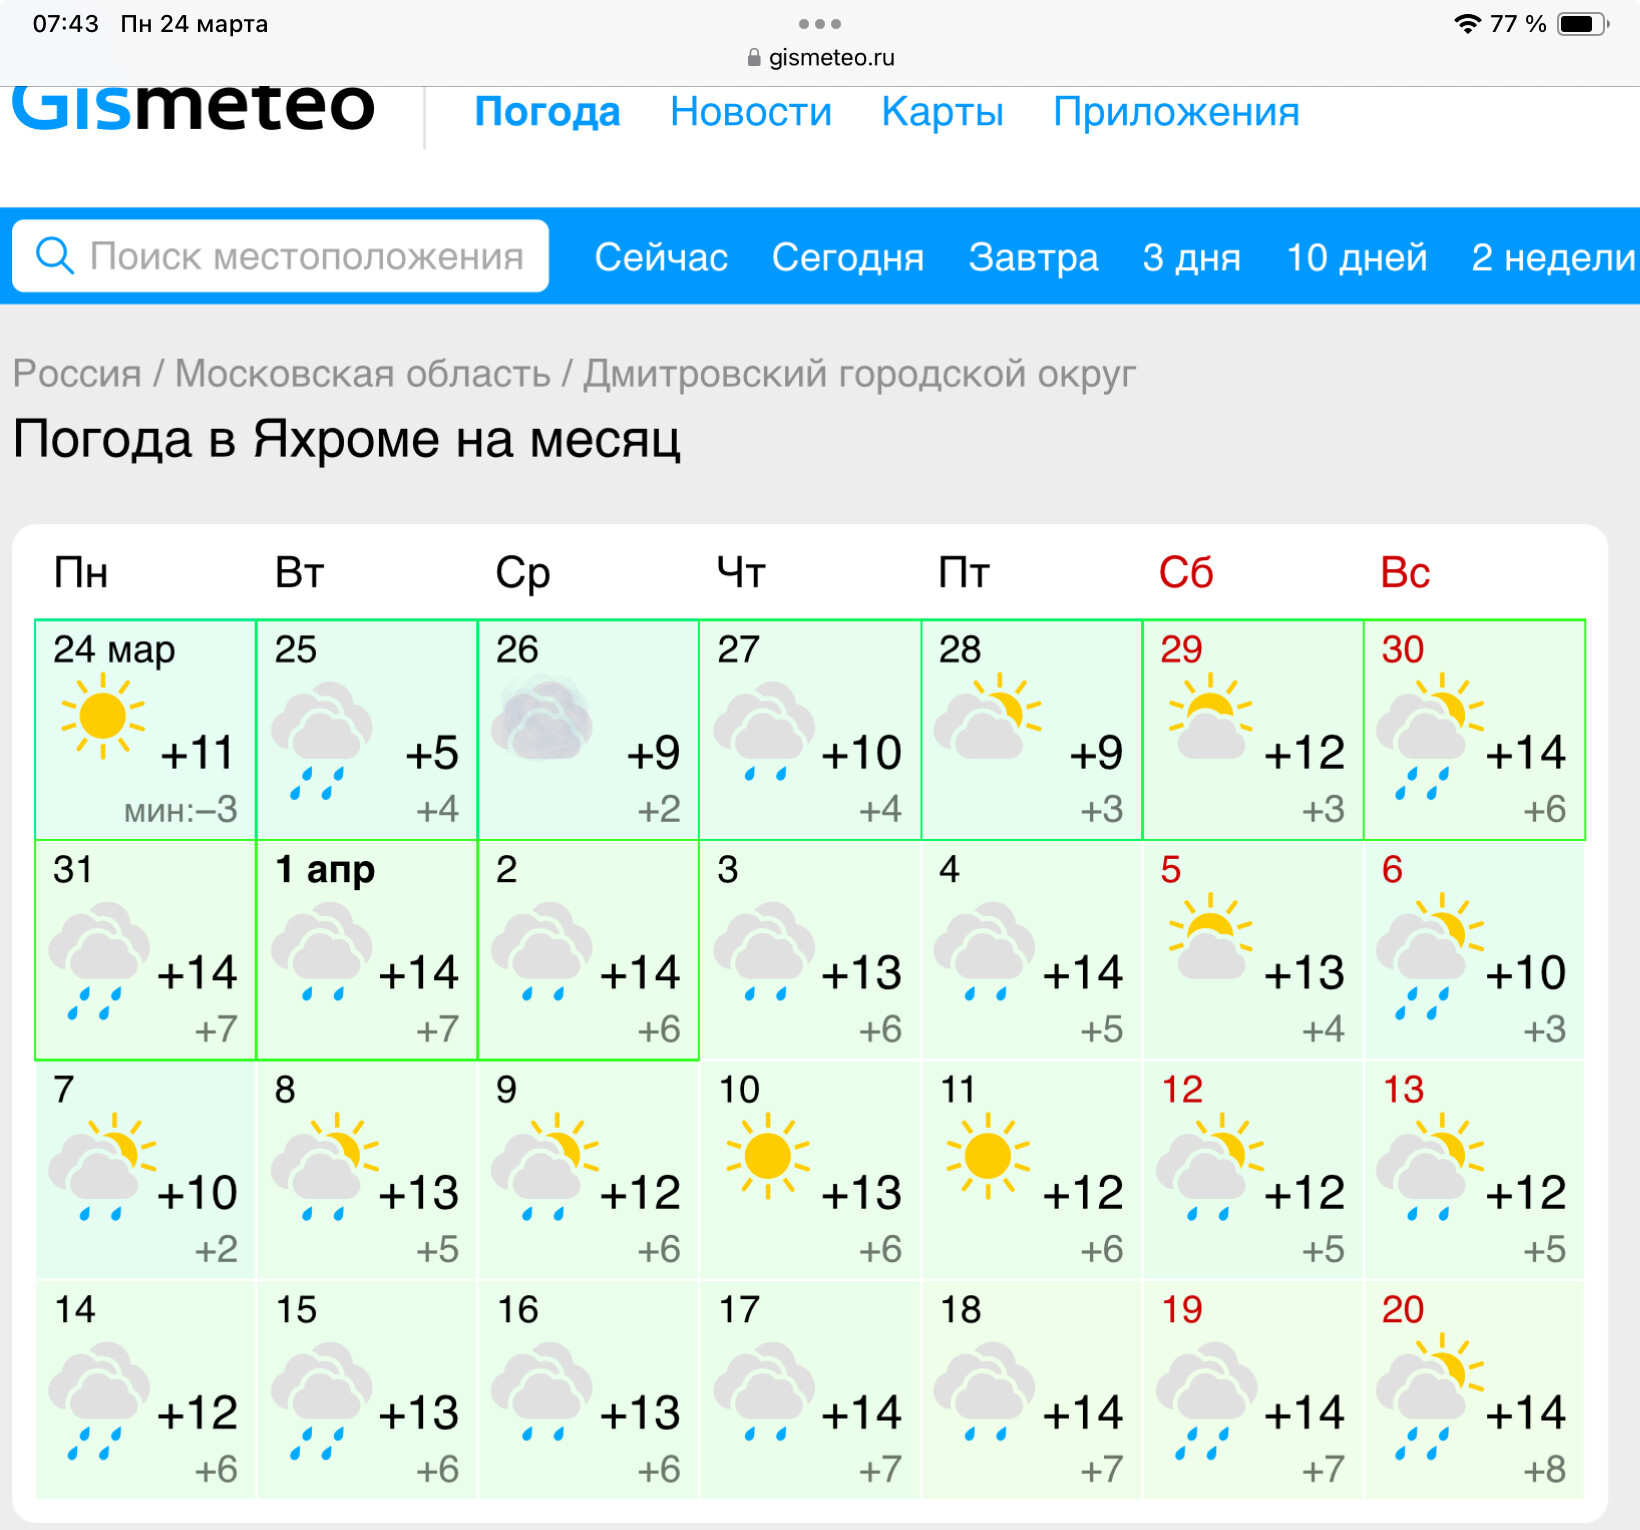Switch to the Завтра forecast tab
Viewport: 1640px width, 1530px height.
pyautogui.click(x=1033, y=257)
